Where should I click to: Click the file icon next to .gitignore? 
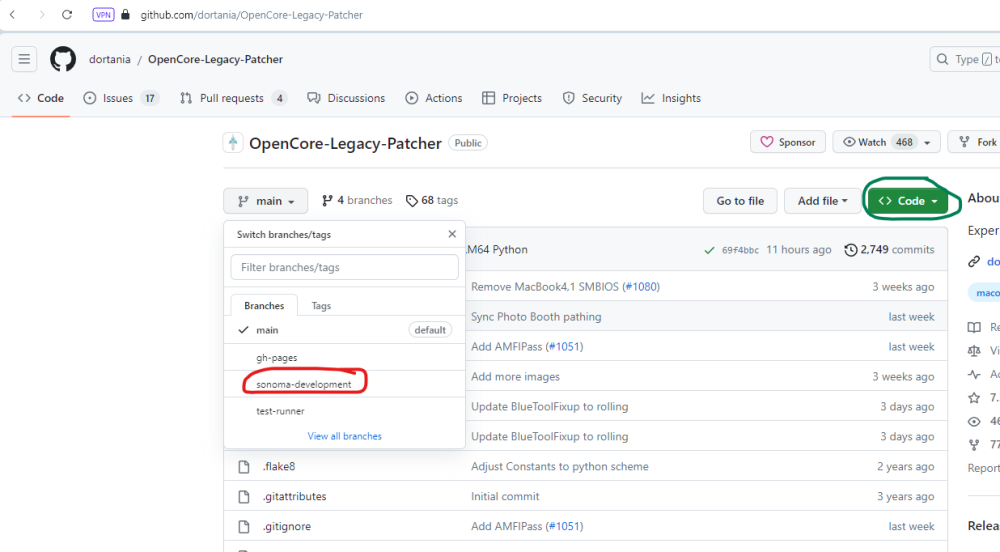pos(244,527)
